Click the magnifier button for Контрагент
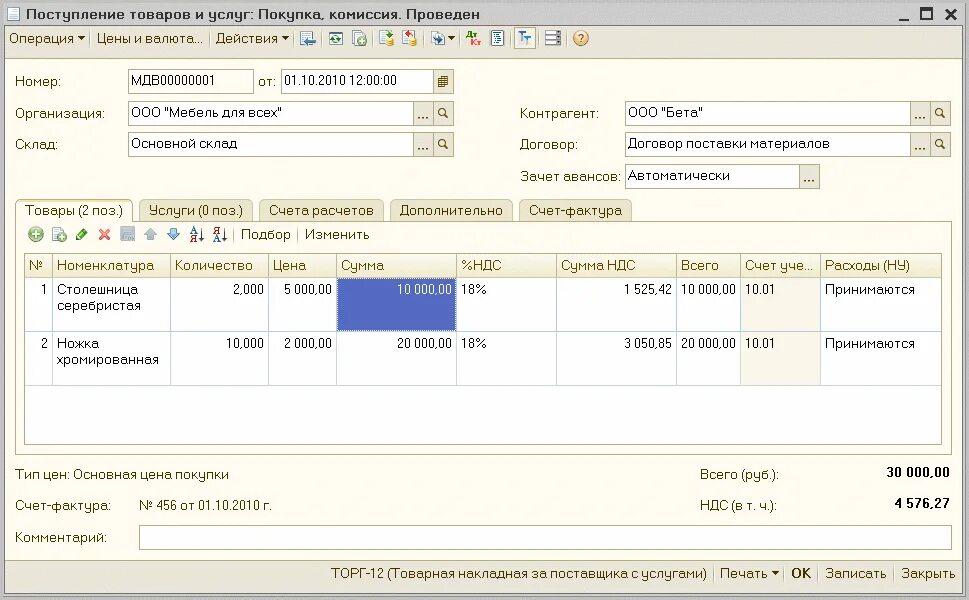The image size is (969, 600). click(x=940, y=113)
